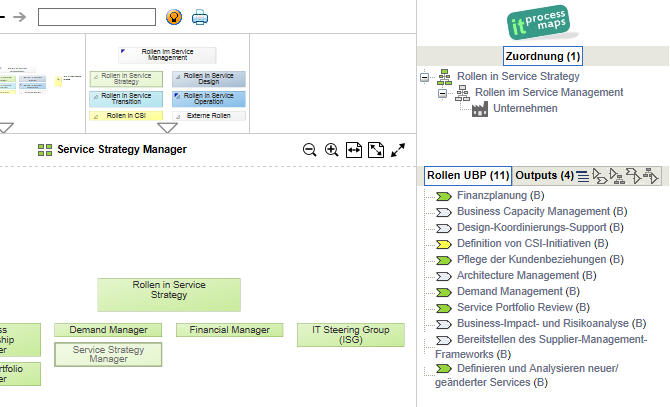
Task: Fit diagram to width icon
Action: [x=354, y=149]
